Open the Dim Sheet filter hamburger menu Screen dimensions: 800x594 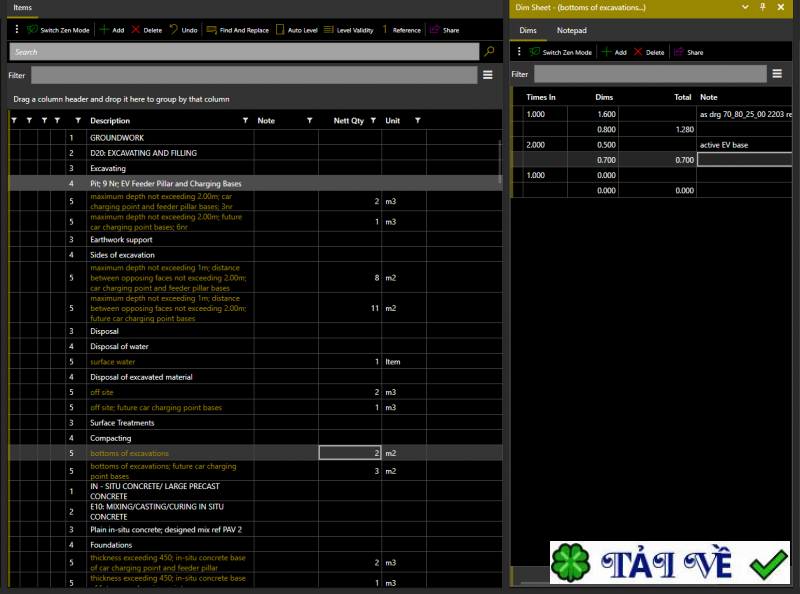click(x=777, y=74)
